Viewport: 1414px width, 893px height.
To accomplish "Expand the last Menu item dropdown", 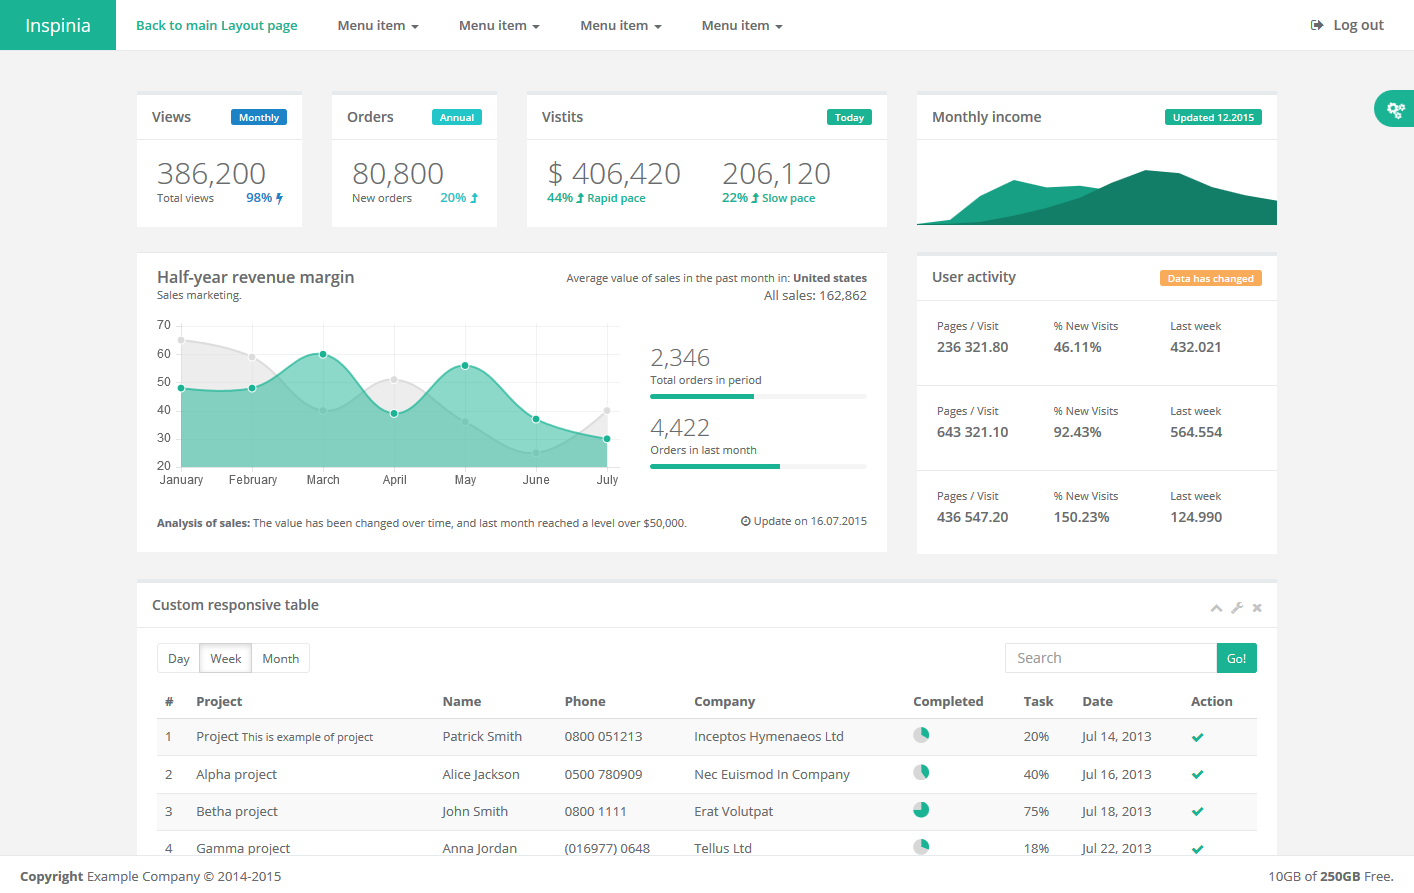I will (x=741, y=25).
